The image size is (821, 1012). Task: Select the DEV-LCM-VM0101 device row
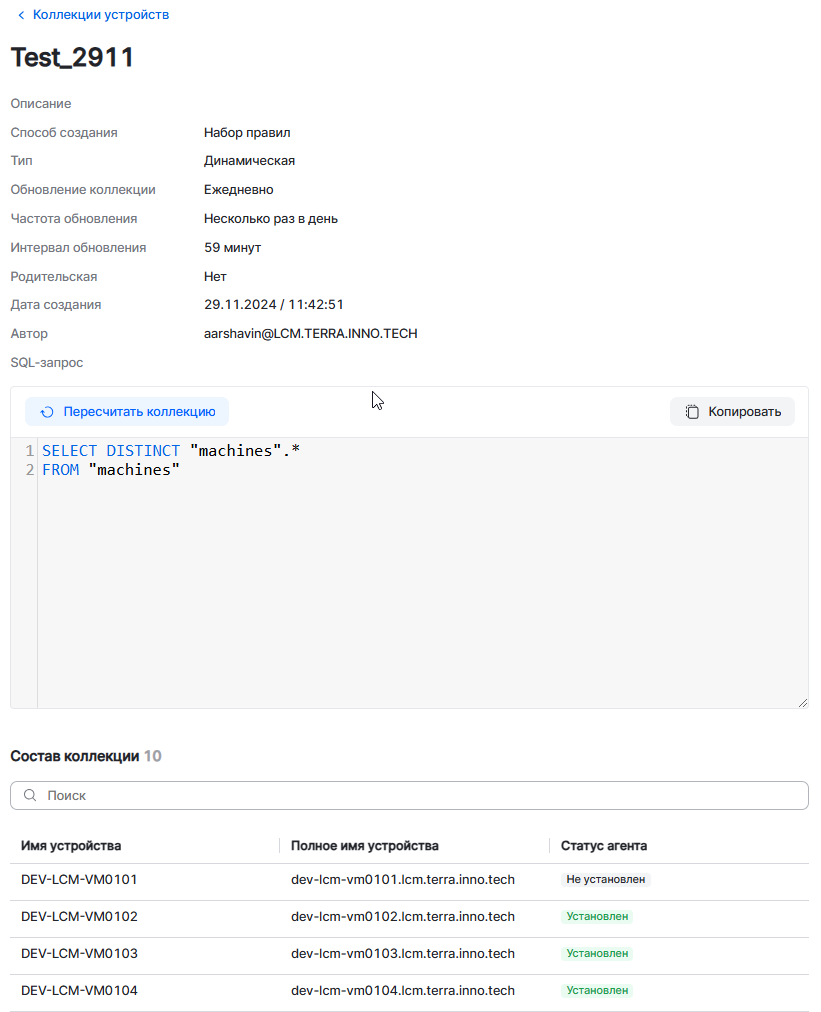coord(79,880)
